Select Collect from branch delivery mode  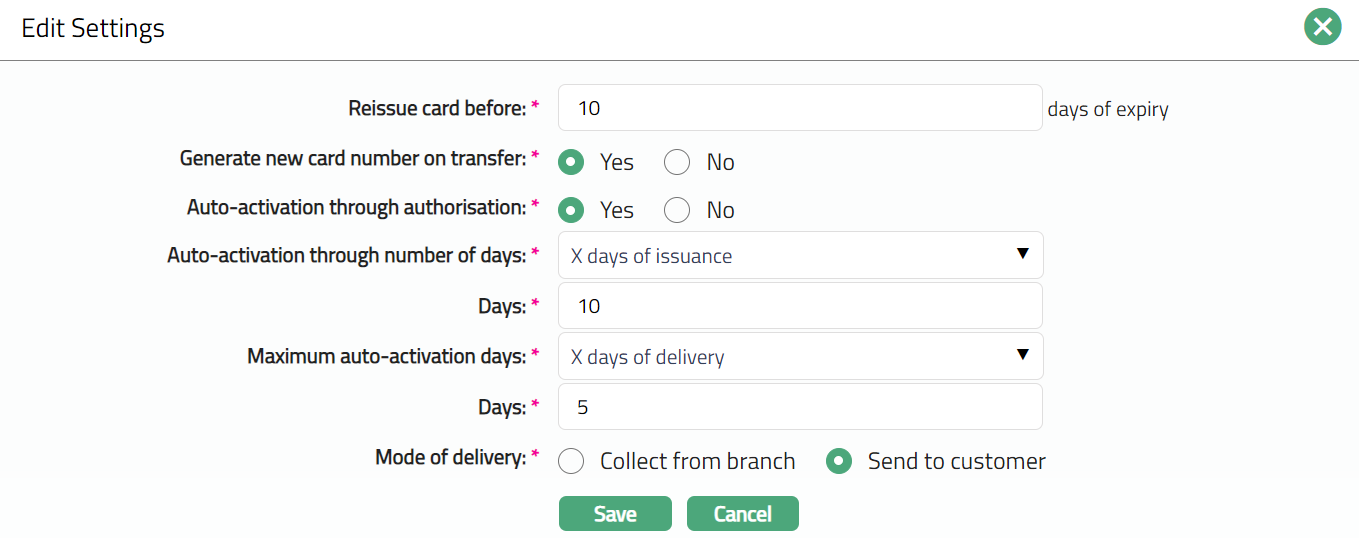pyautogui.click(x=571, y=461)
